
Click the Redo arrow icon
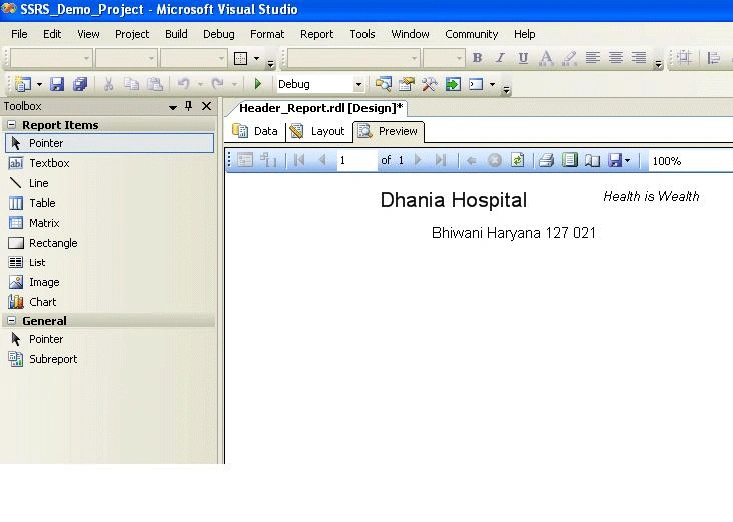click(x=217, y=84)
